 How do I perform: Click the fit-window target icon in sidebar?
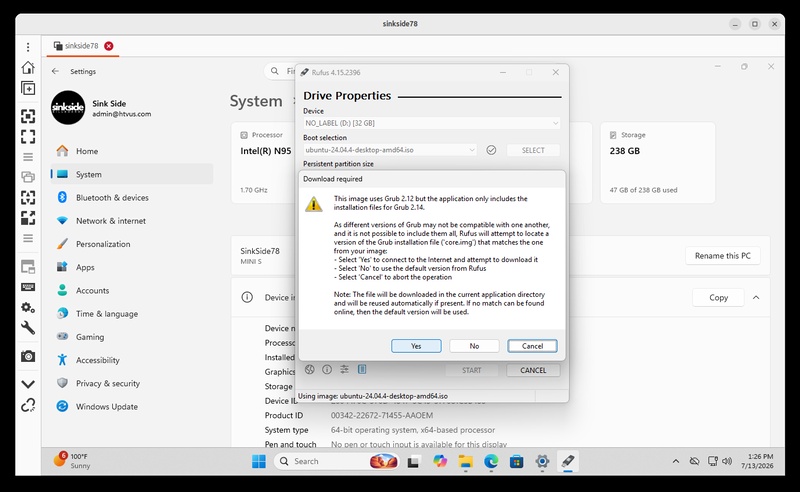(x=28, y=116)
